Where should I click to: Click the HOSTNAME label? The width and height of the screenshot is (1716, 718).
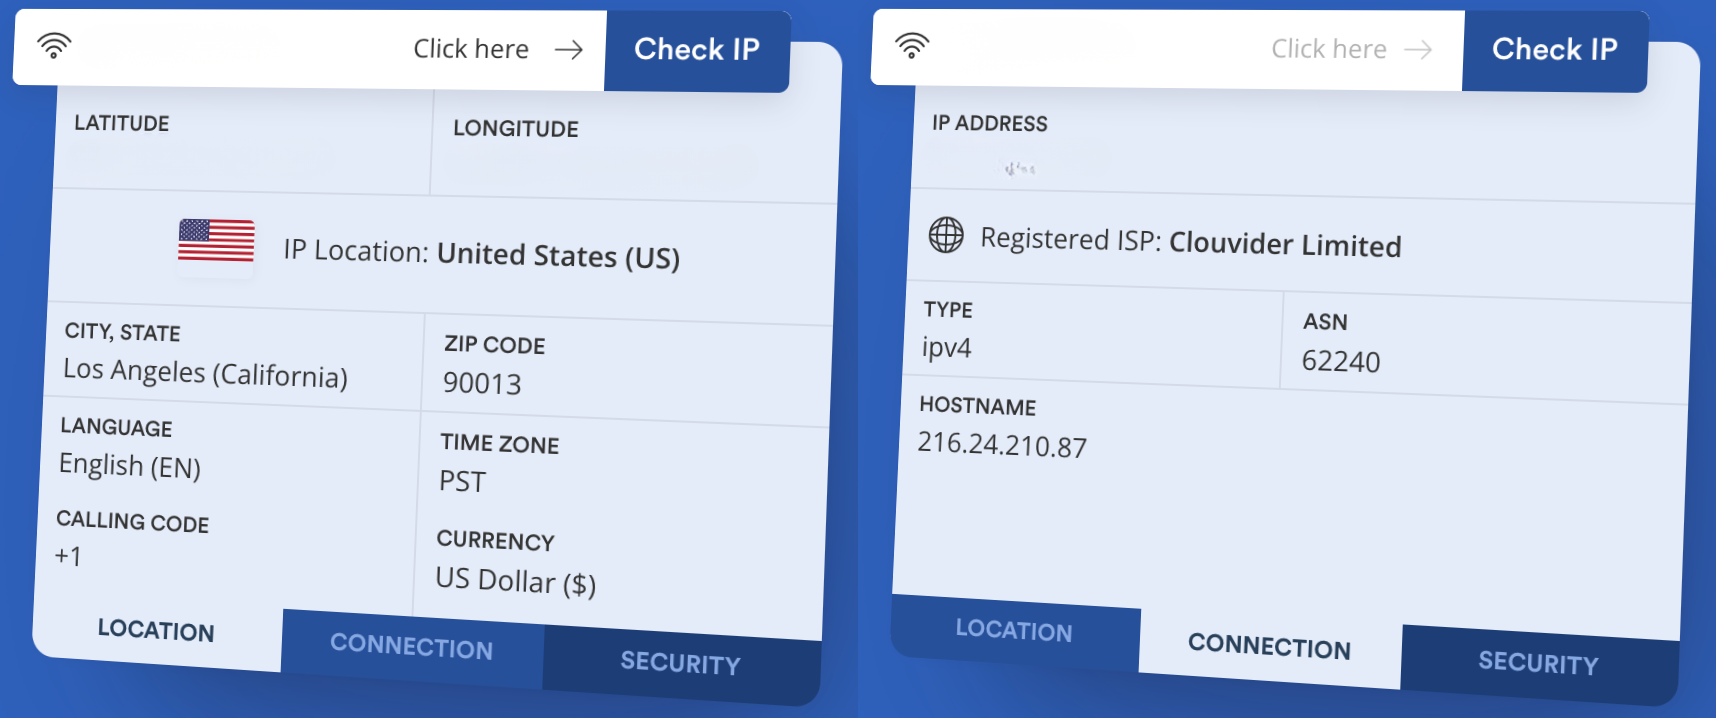point(978,406)
